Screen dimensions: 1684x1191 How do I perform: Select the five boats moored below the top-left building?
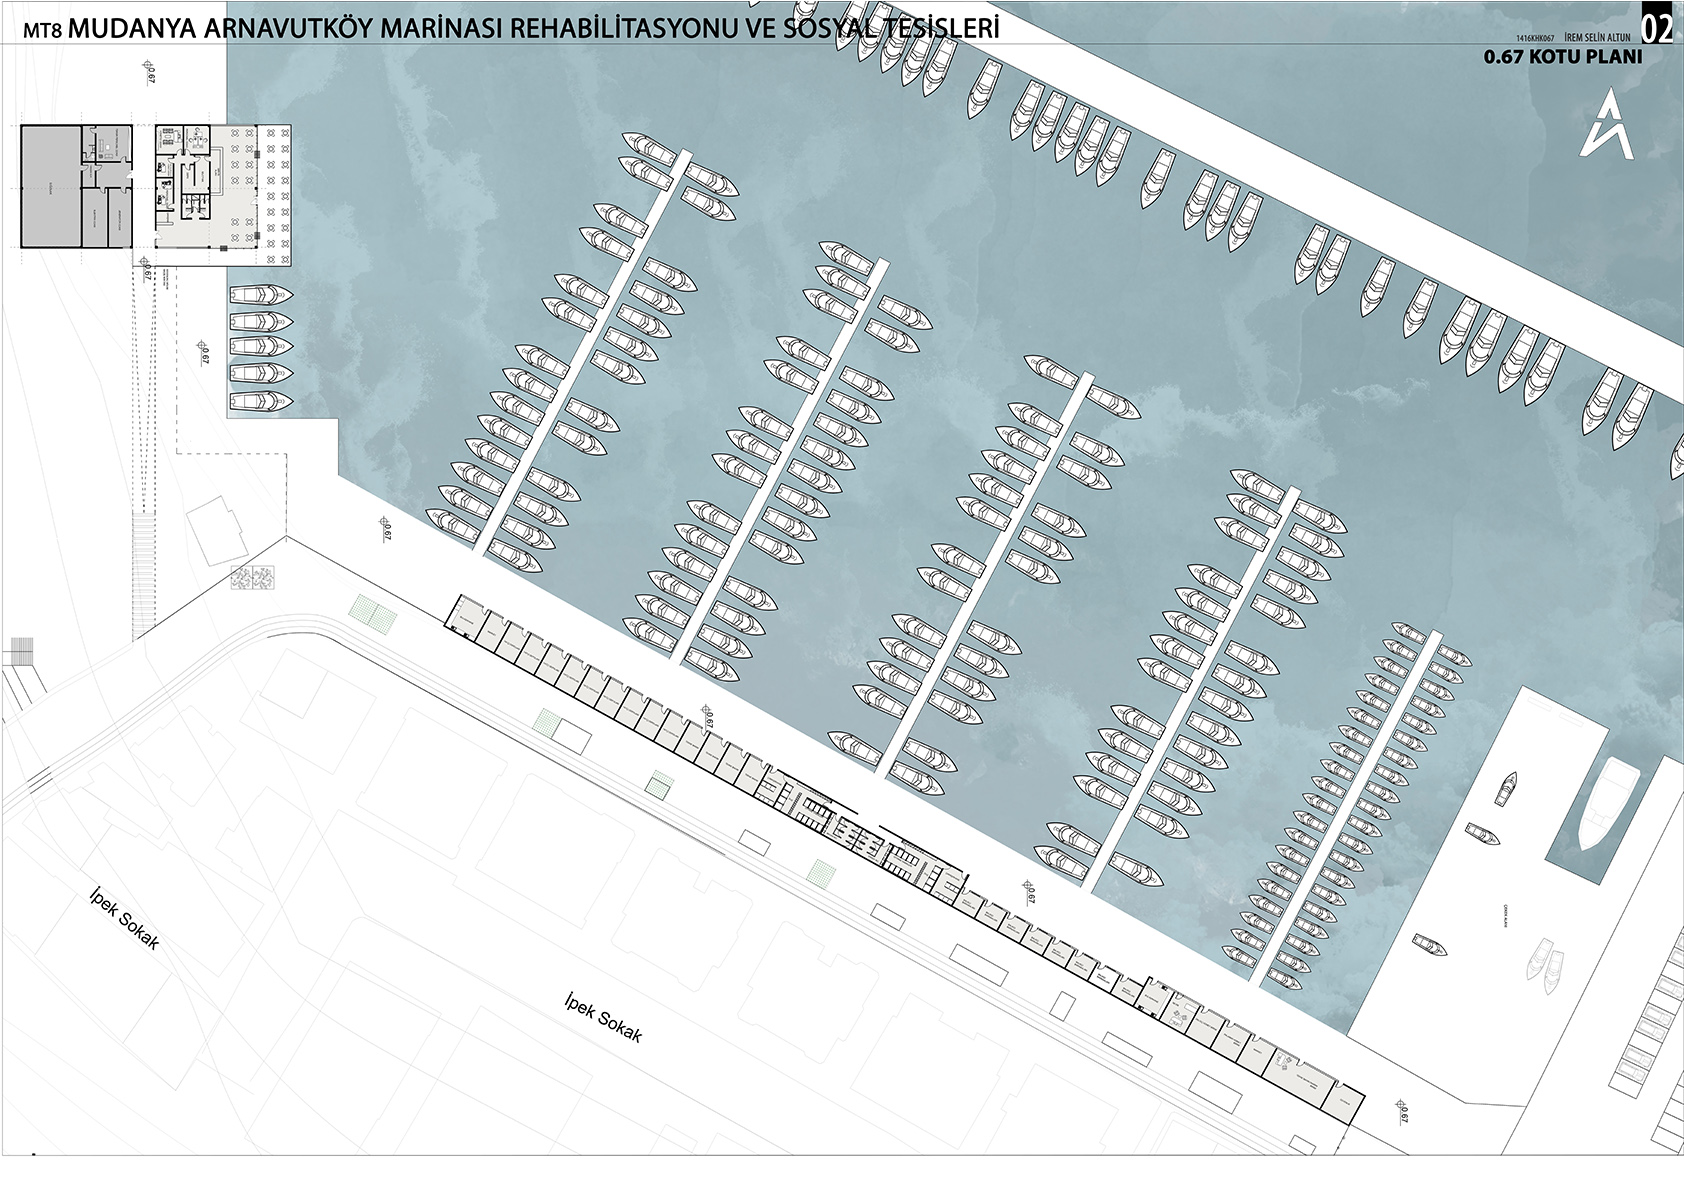[x=261, y=348]
